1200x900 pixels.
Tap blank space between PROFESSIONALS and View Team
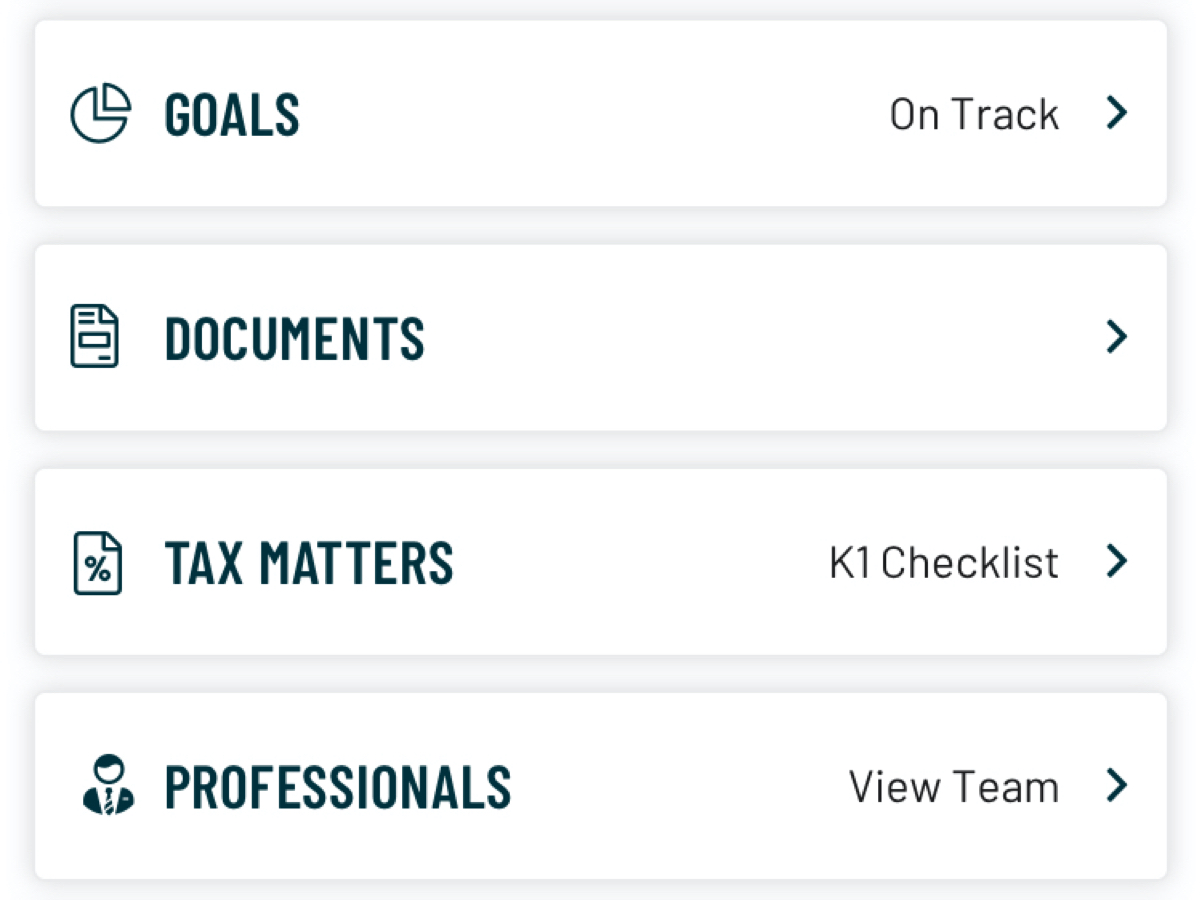(680, 786)
